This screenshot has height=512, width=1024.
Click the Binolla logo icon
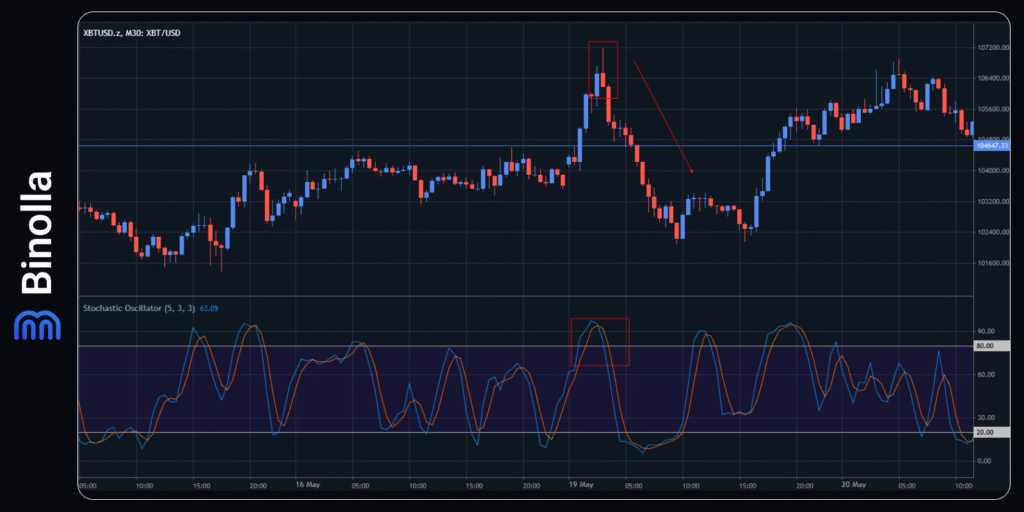[x=37, y=325]
